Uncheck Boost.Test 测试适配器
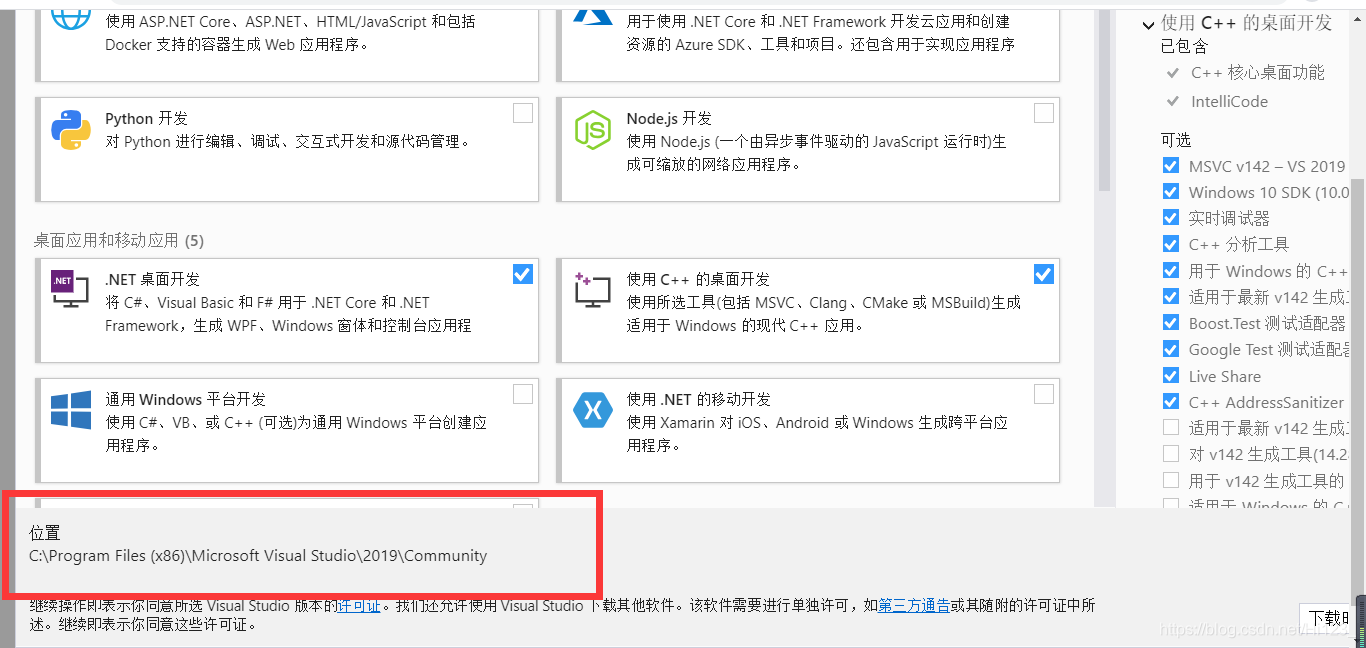Image resolution: width=1366 pixels, height=648 pixels. (1171, 323)
